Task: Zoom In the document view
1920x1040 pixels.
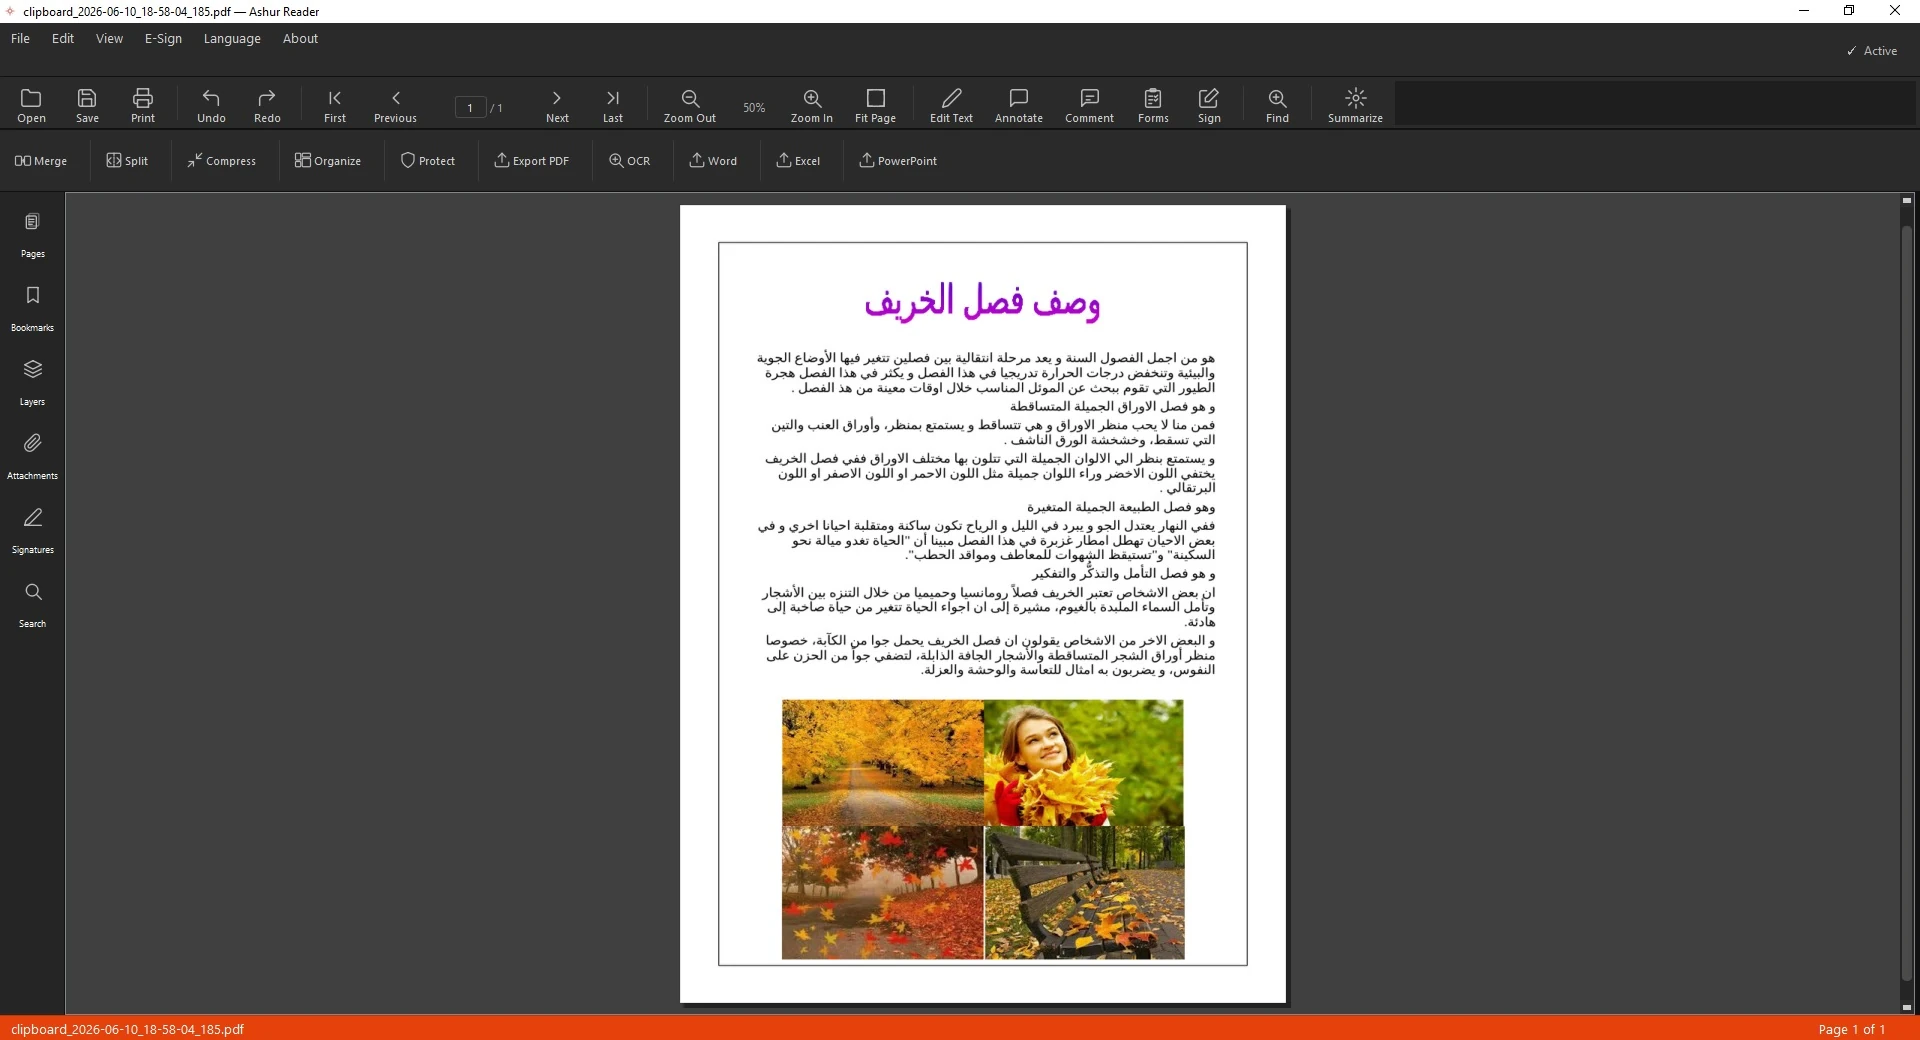Action: pos(812,105)
